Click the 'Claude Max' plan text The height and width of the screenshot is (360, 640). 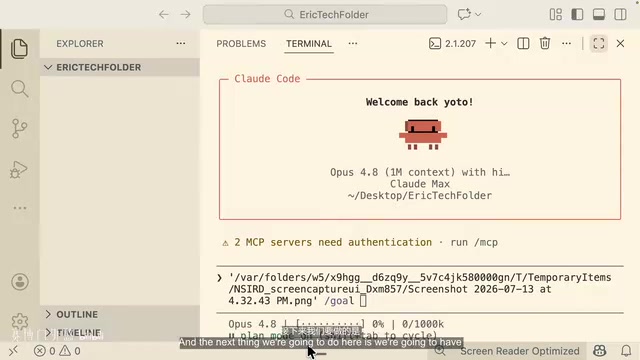[x=420, y=184]
